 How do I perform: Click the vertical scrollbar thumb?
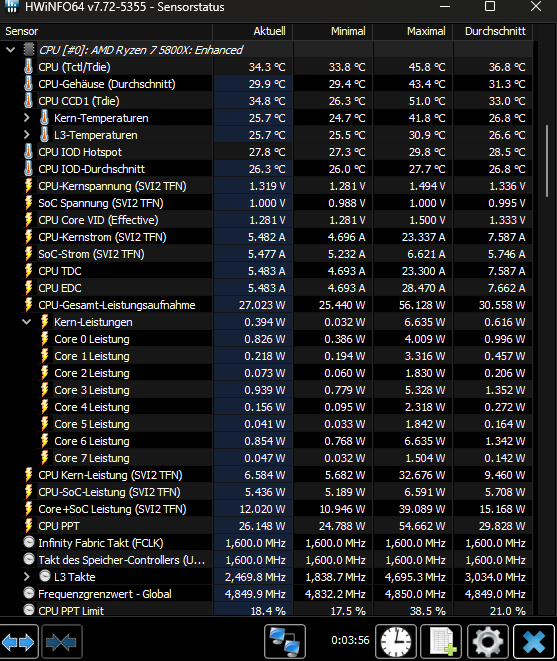[547, 161]
